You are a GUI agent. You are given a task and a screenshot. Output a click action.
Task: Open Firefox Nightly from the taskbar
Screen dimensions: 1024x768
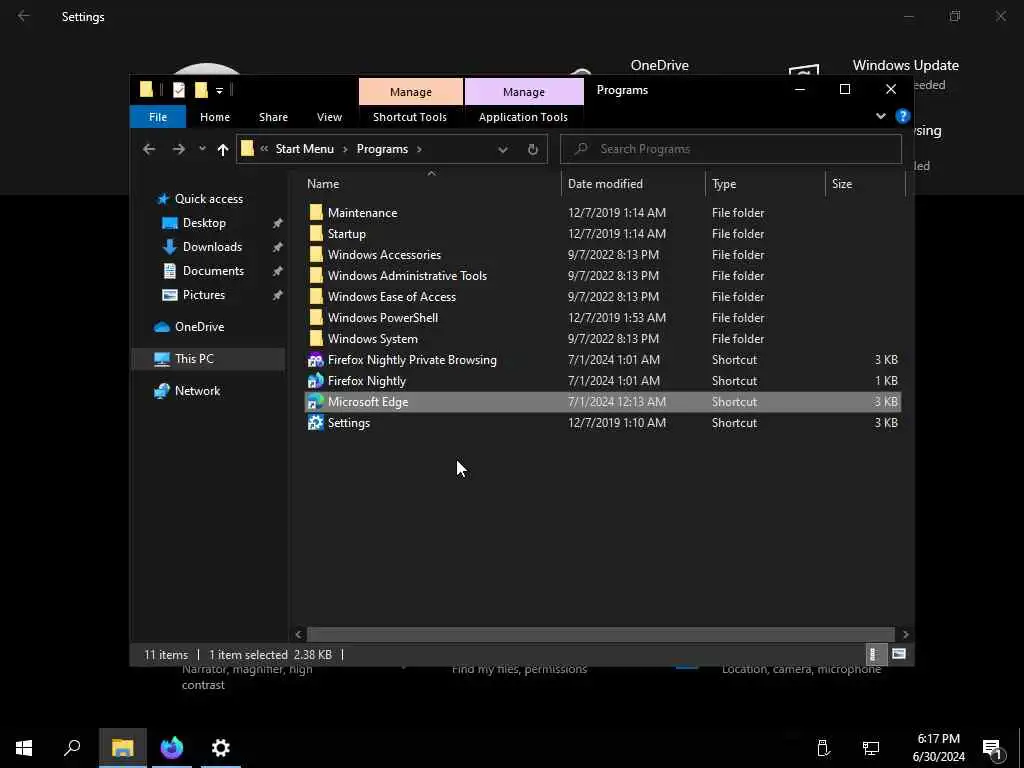[172, 748]
